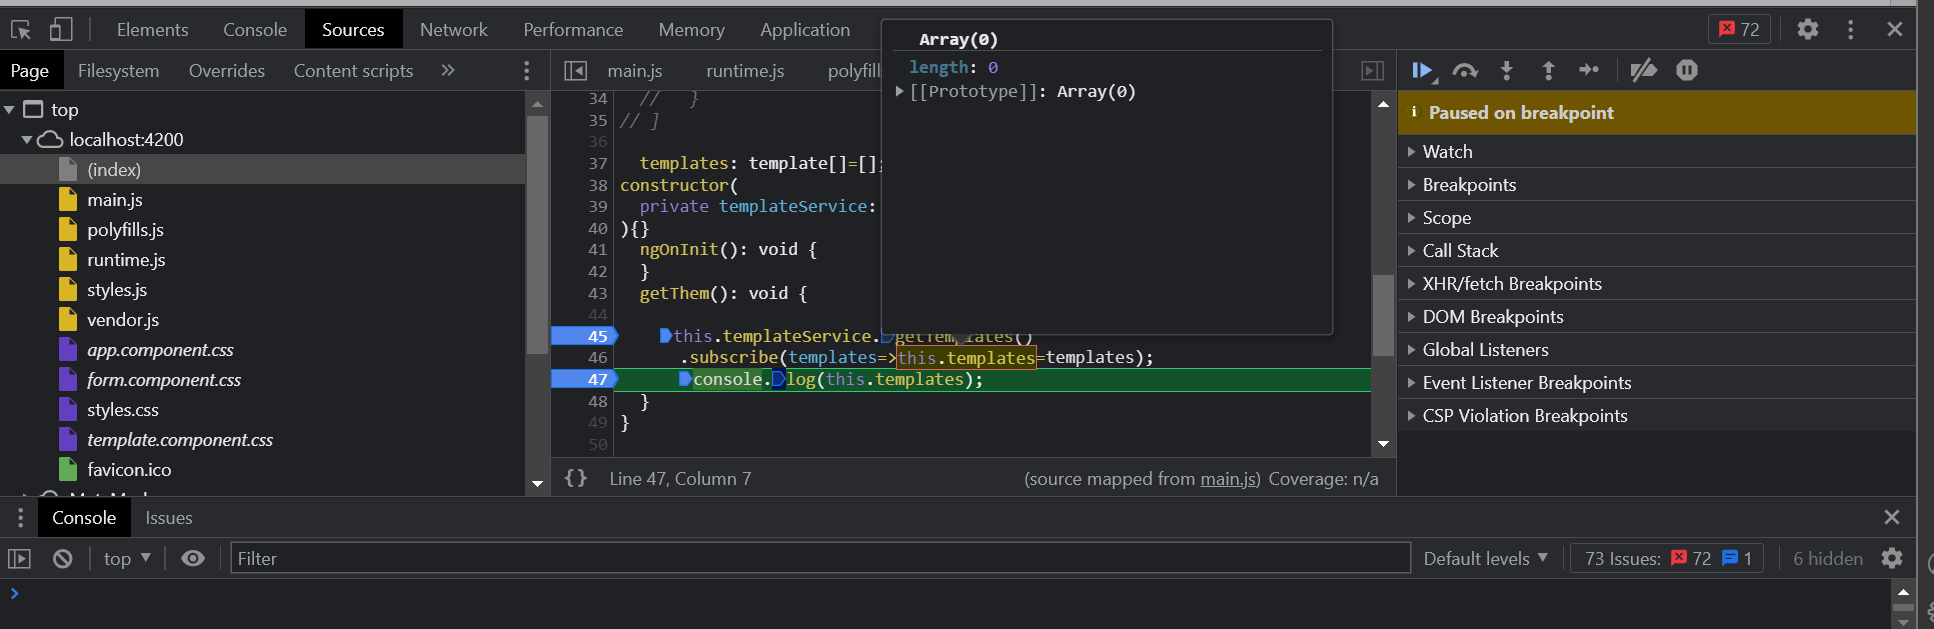Screen dimensions: 1934x629
Task: Open the Overrides navigator tab
Action: [227, 71]
